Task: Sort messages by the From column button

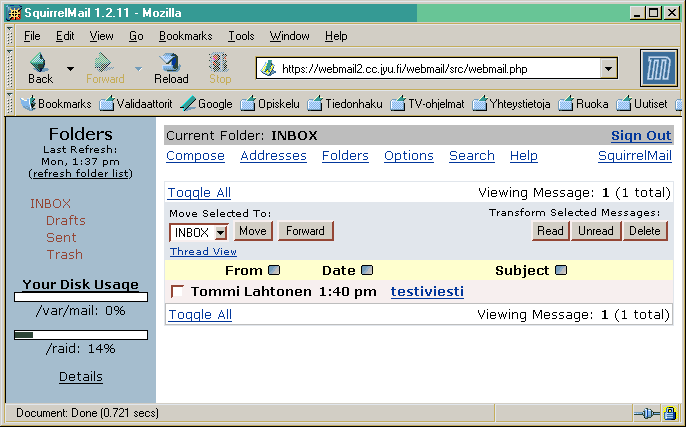Action: pyautogui.click(x=274, y=270)
